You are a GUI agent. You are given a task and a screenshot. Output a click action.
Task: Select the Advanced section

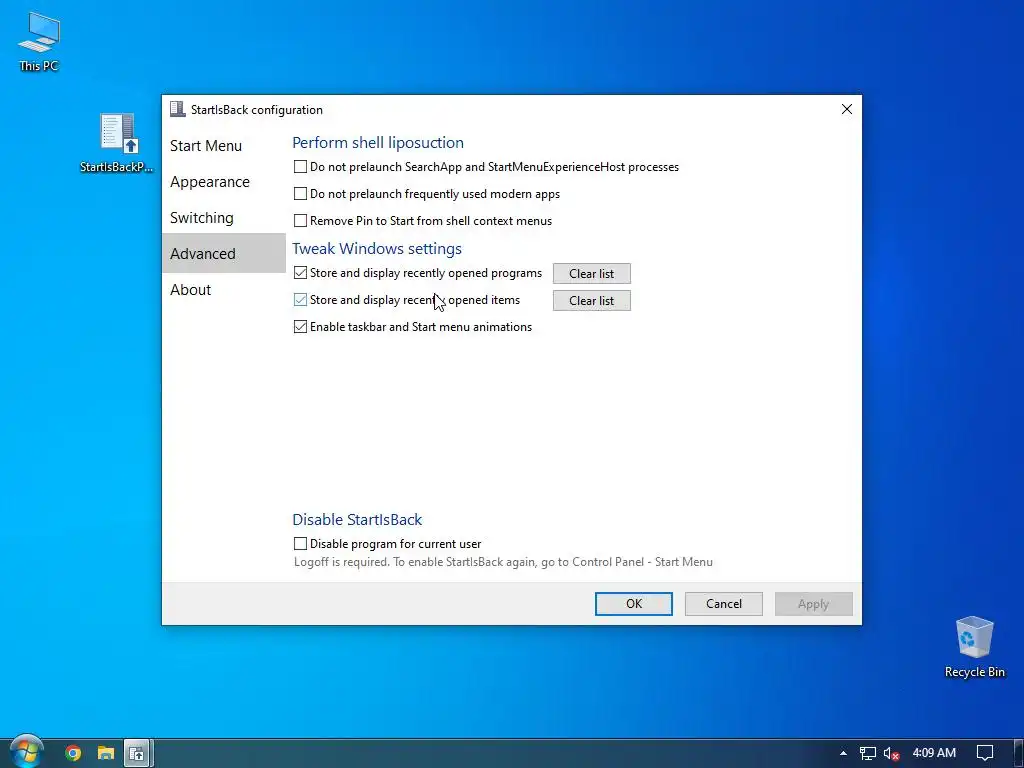pos(223,253)
